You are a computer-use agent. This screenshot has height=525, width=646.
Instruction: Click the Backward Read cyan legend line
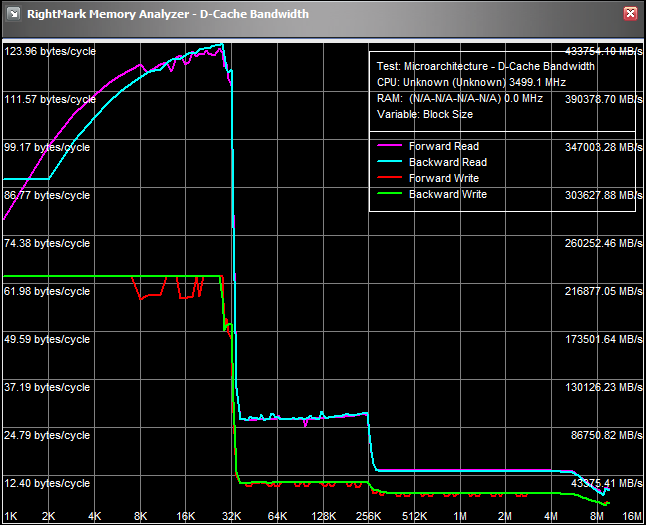coord(389,162)
